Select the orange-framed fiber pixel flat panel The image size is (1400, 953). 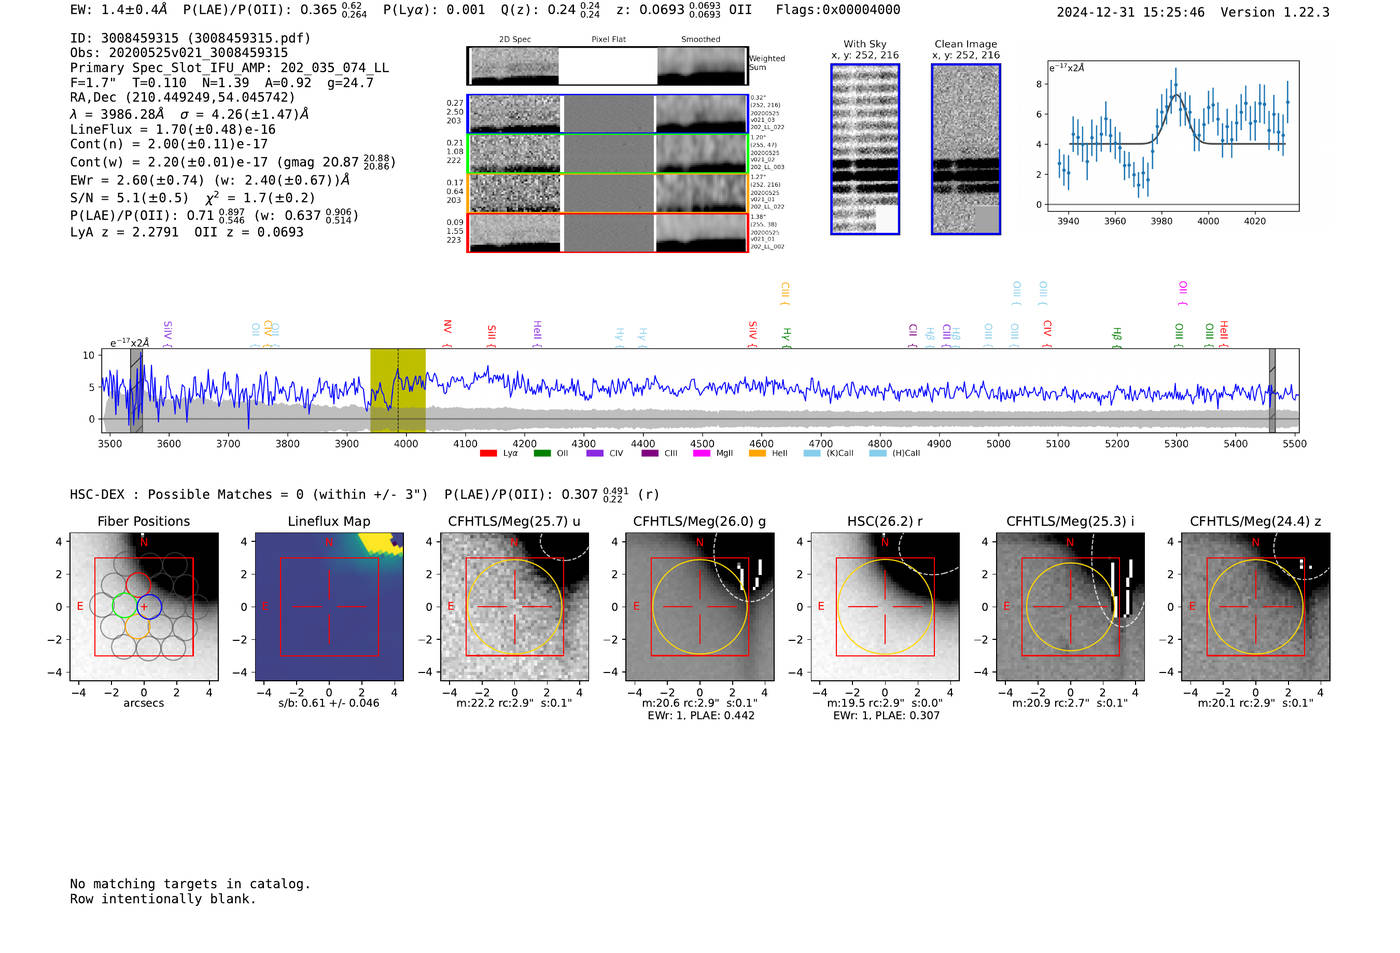click(x=608, y=193)
